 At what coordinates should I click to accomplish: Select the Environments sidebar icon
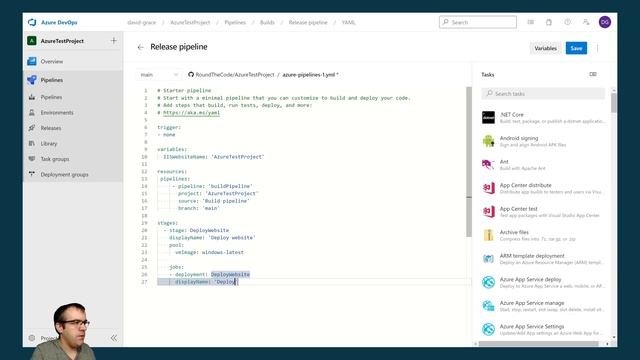tap(32, 112)
